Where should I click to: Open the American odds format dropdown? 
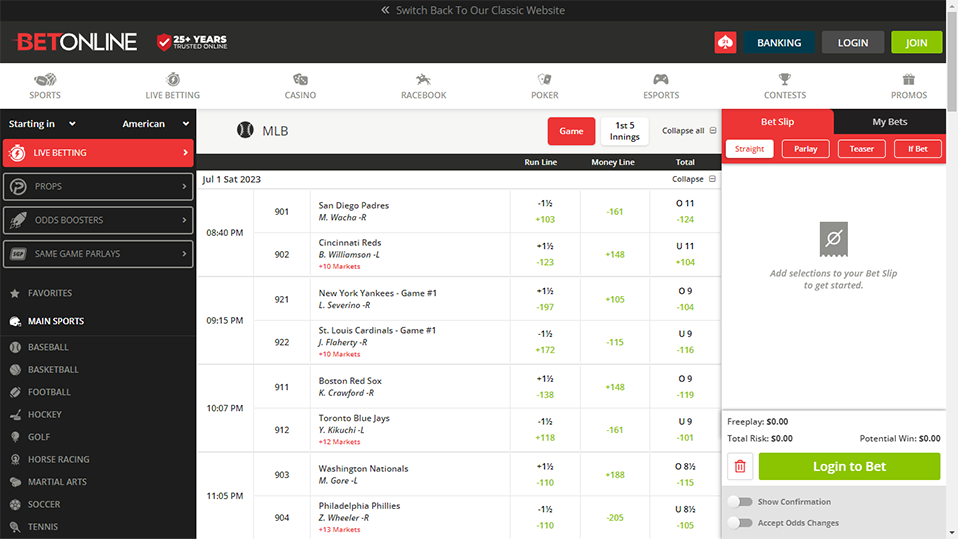coord(155,124)
